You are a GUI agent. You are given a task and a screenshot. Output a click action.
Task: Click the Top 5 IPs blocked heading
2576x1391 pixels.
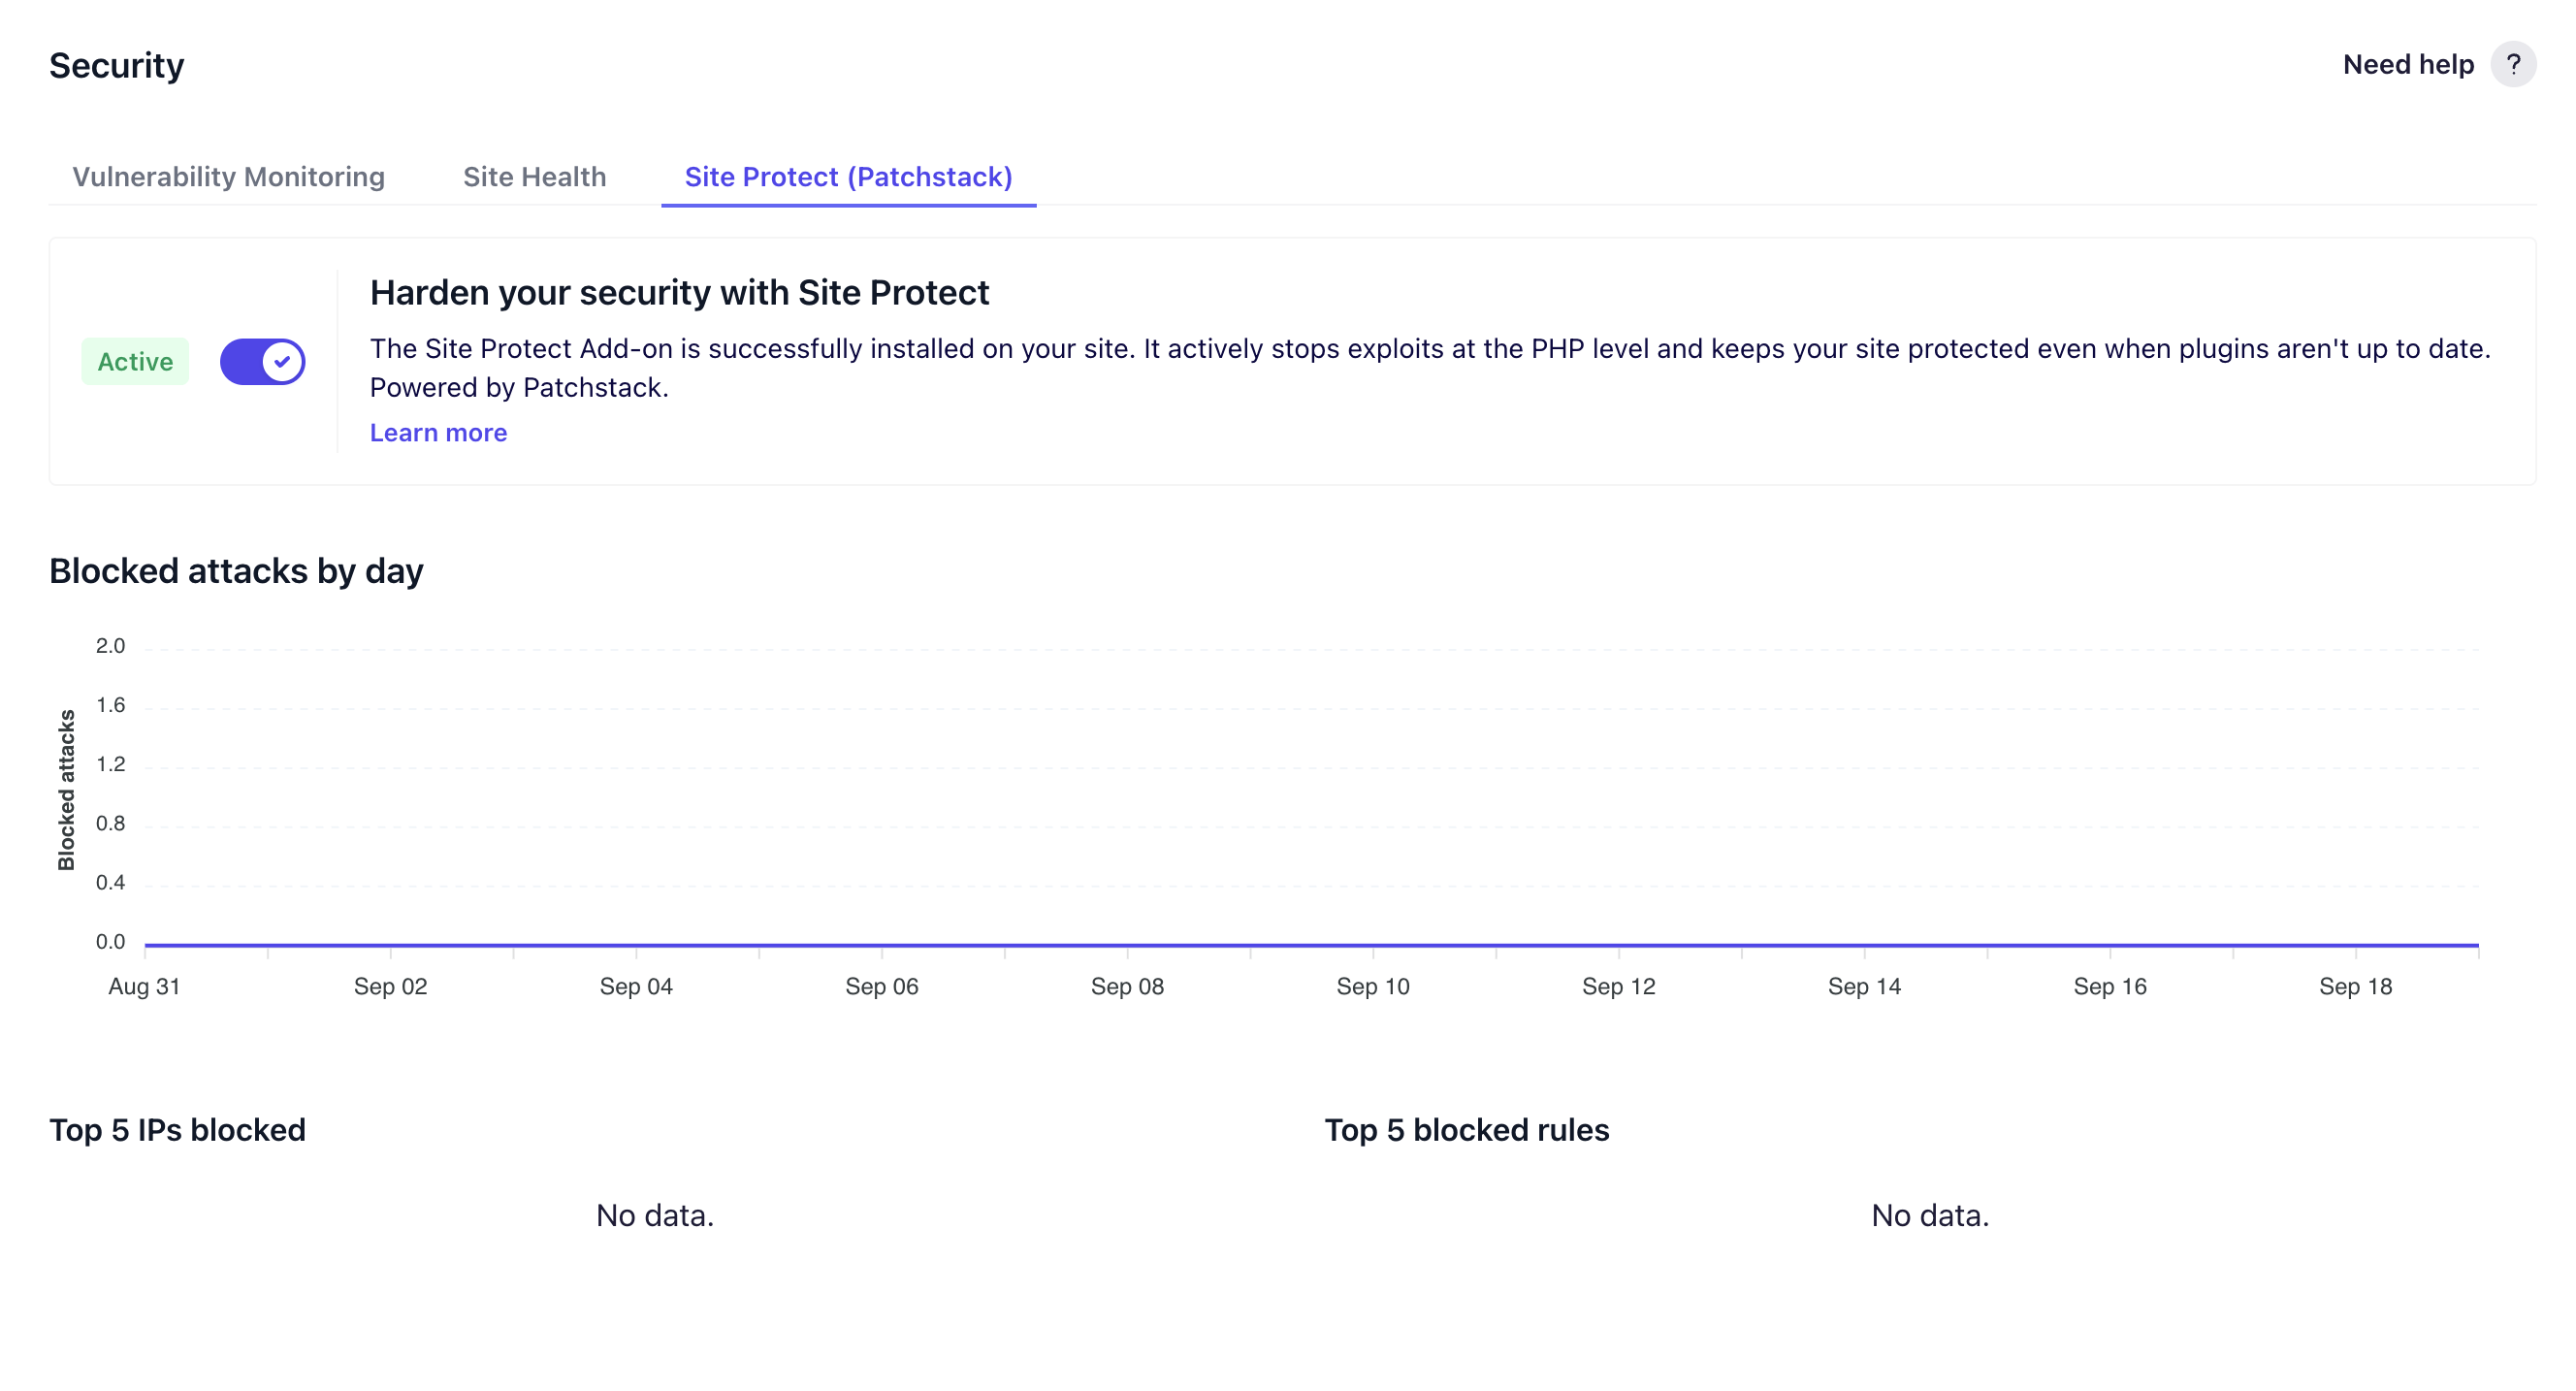(x=177, y=1130)
